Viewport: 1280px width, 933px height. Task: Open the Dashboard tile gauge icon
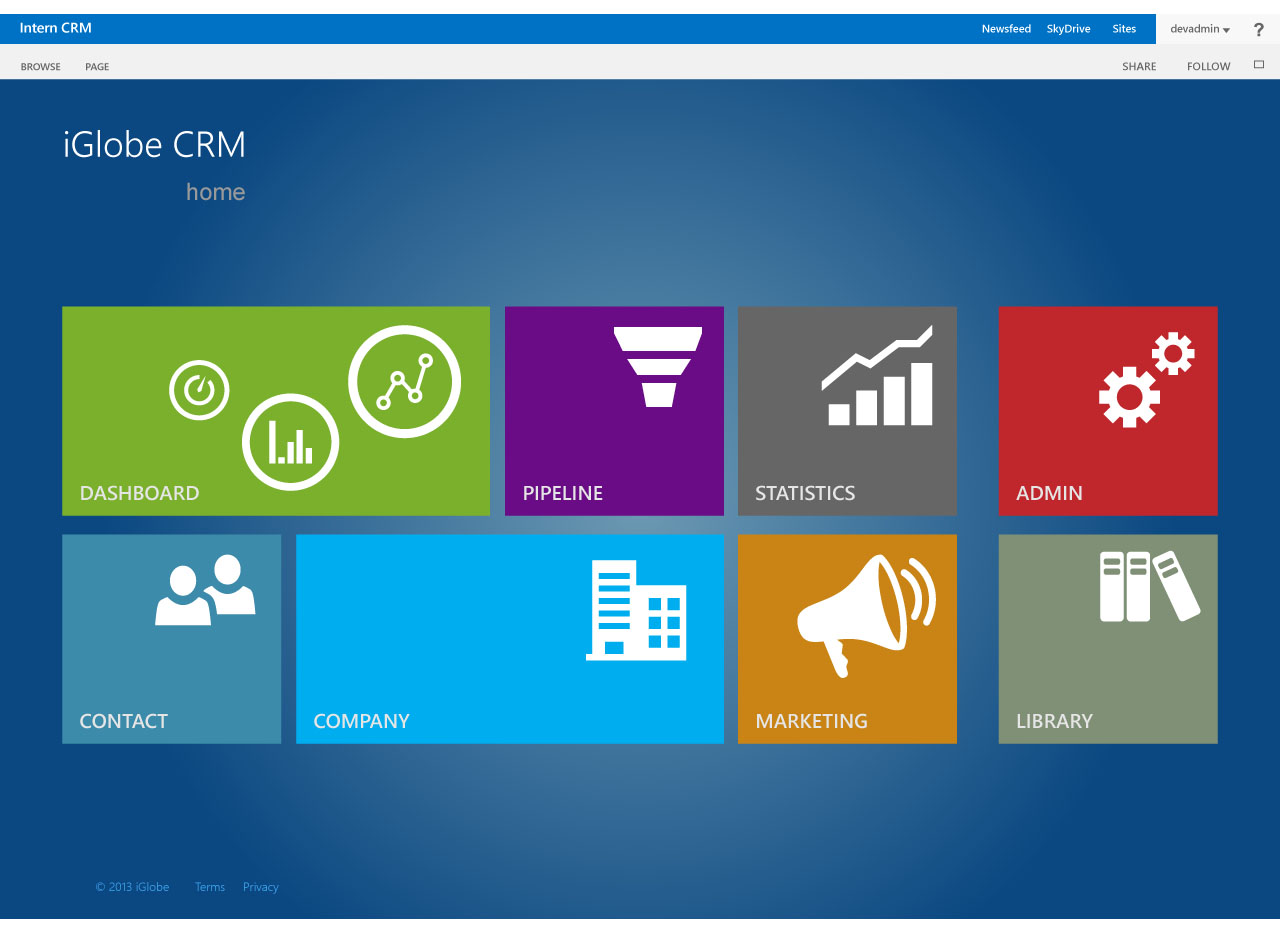coord(199,390)
